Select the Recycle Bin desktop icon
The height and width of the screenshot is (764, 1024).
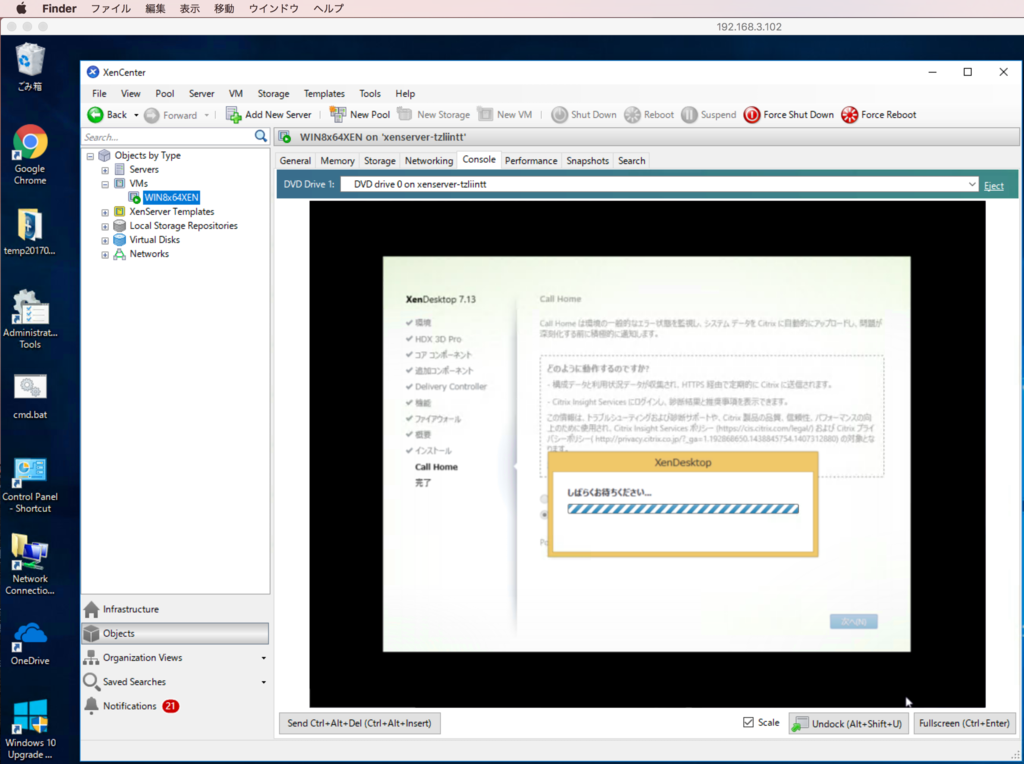coord(30,67)
